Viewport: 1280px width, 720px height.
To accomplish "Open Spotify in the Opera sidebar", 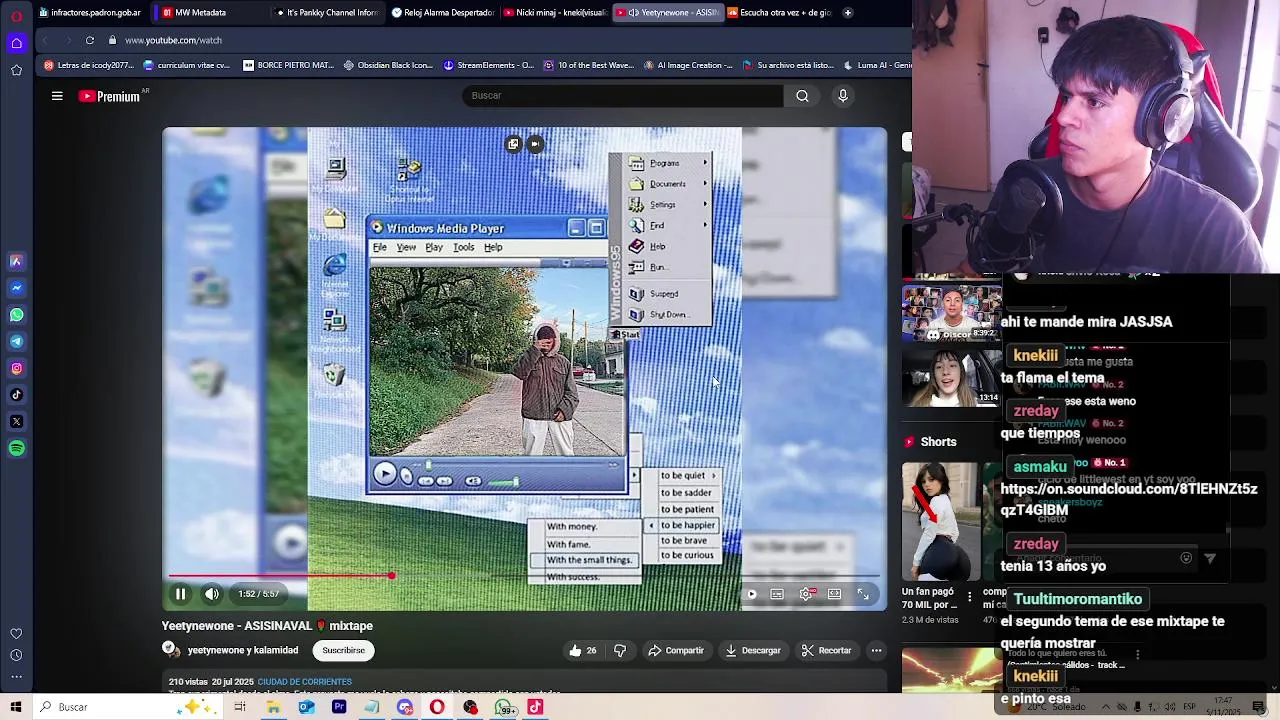I will [x=16, y=449].
